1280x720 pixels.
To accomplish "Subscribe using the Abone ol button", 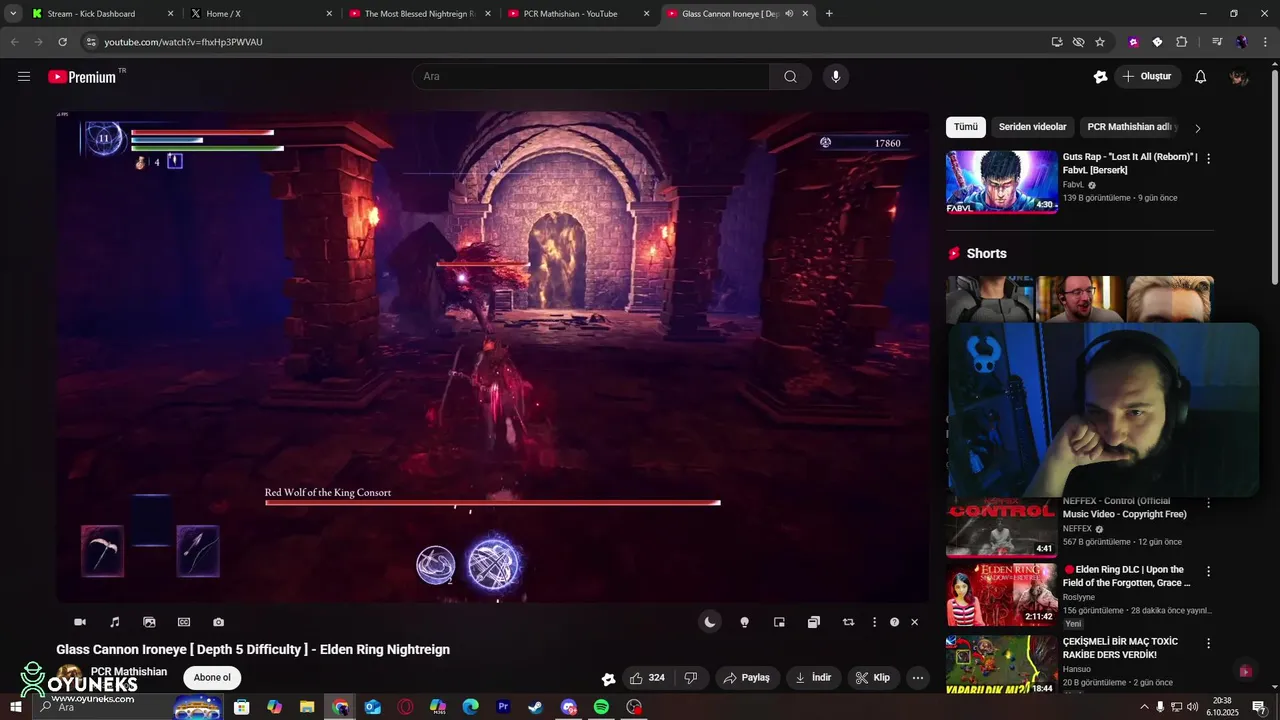I will (x=212, y=677).
